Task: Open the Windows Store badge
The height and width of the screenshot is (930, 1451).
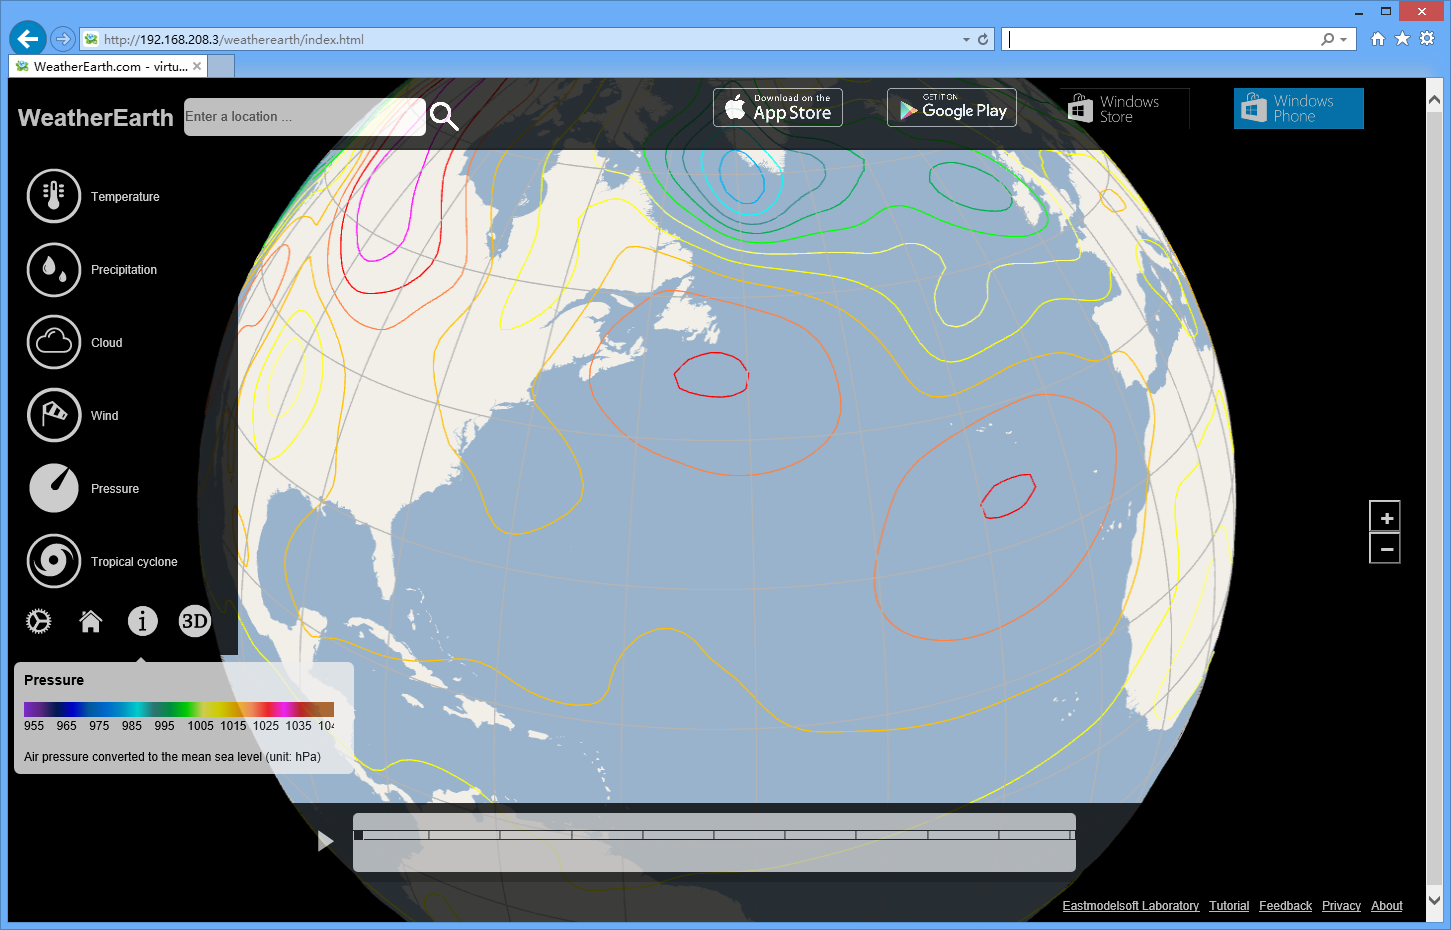Action: tap(1125, 108)
